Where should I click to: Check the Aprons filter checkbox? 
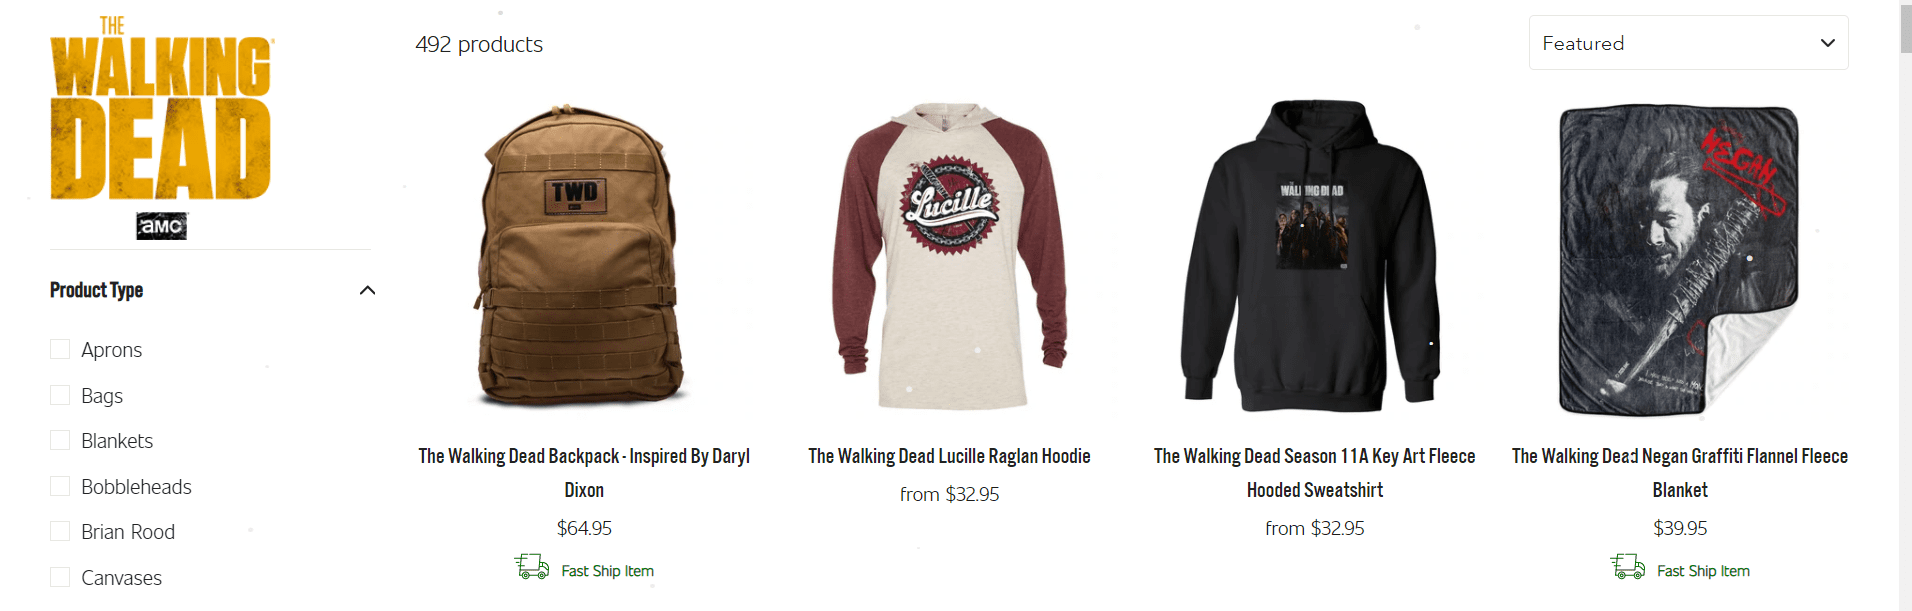coord(60,349)
